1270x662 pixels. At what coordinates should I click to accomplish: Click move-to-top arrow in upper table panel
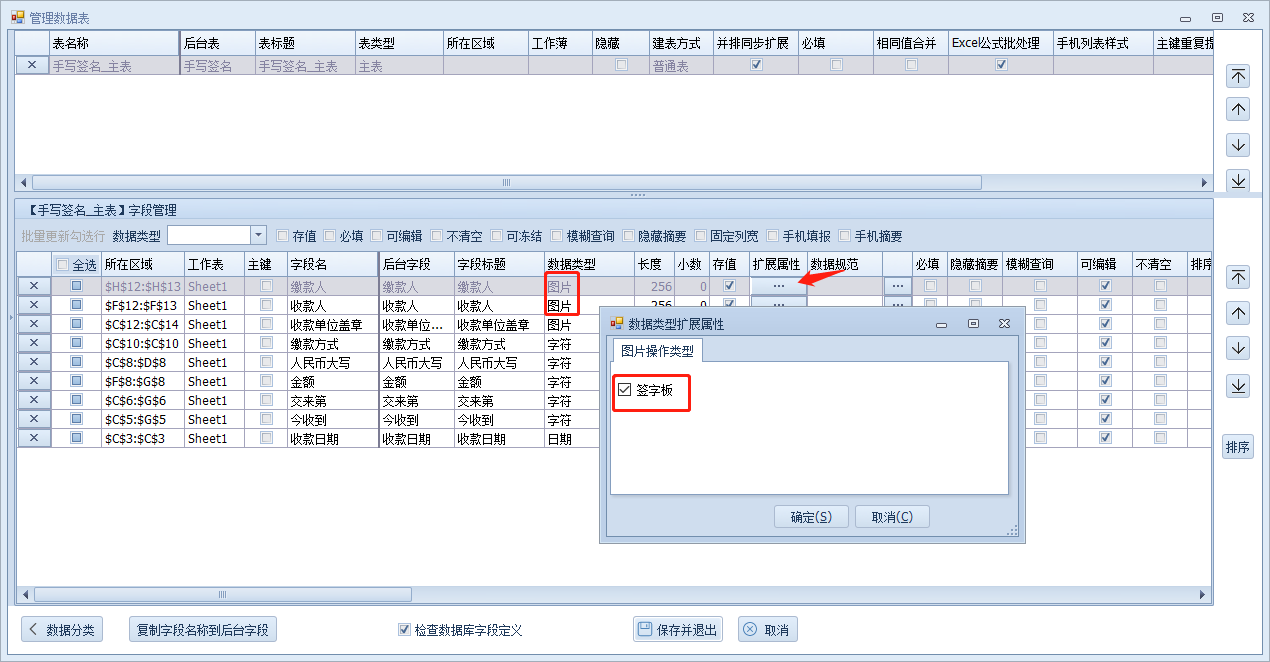point(1238,76)
